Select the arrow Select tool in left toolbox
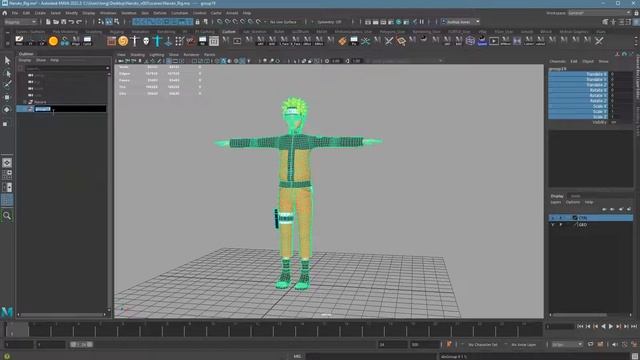This screenshot has width=640, height=360. pos(7,61)
